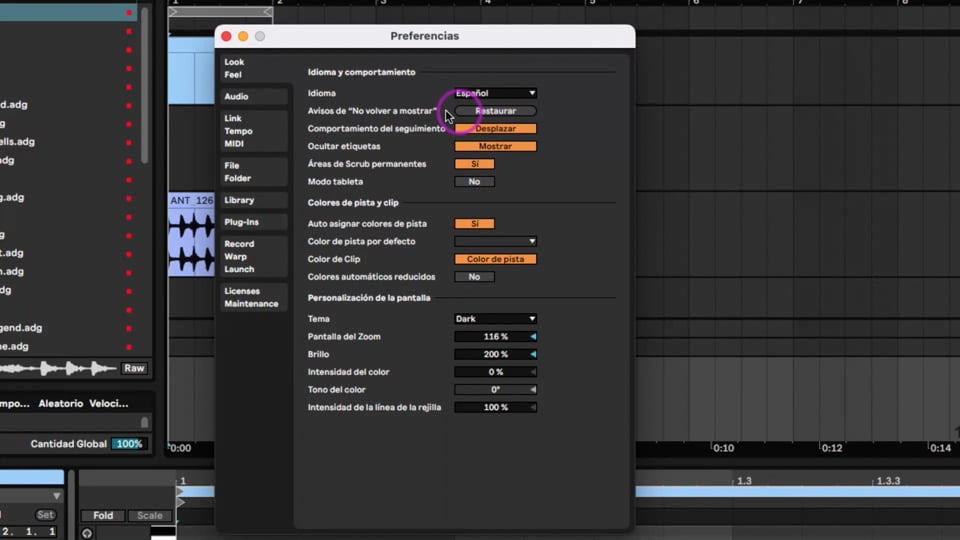Screen dimensions: 960x540
Task: Toggle Ocultar etiquetas Mostrar button
Action: click(495, 146)
